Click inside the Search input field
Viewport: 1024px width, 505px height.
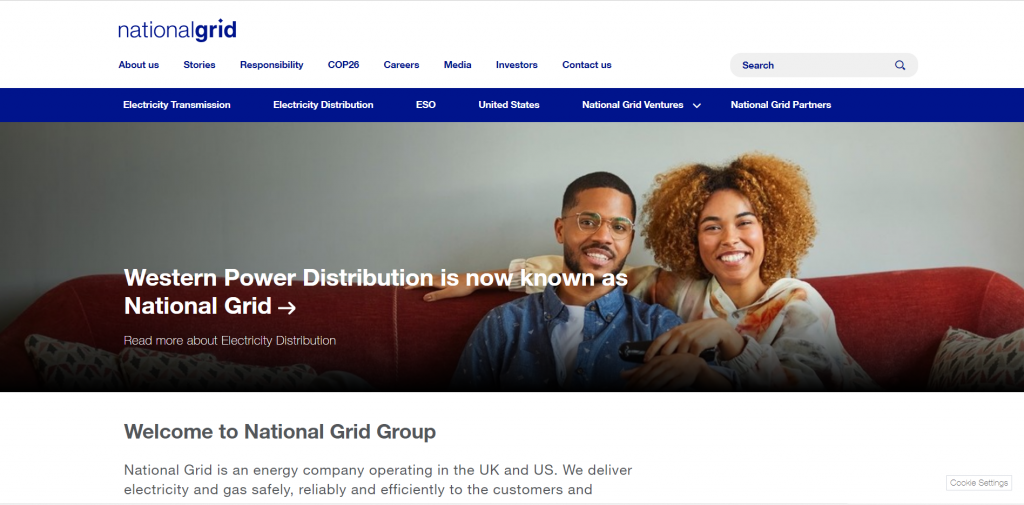click(x=813, y=65)
